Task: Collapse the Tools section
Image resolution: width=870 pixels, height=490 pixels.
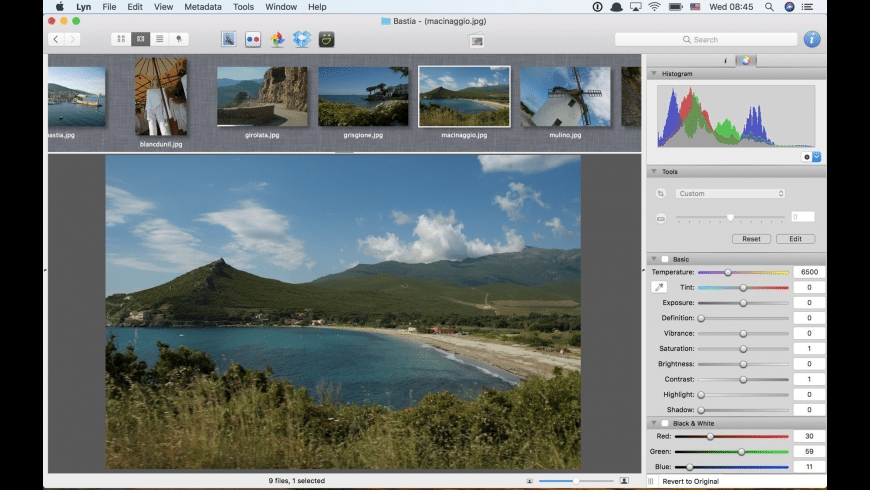Action: tap(654, 172)
